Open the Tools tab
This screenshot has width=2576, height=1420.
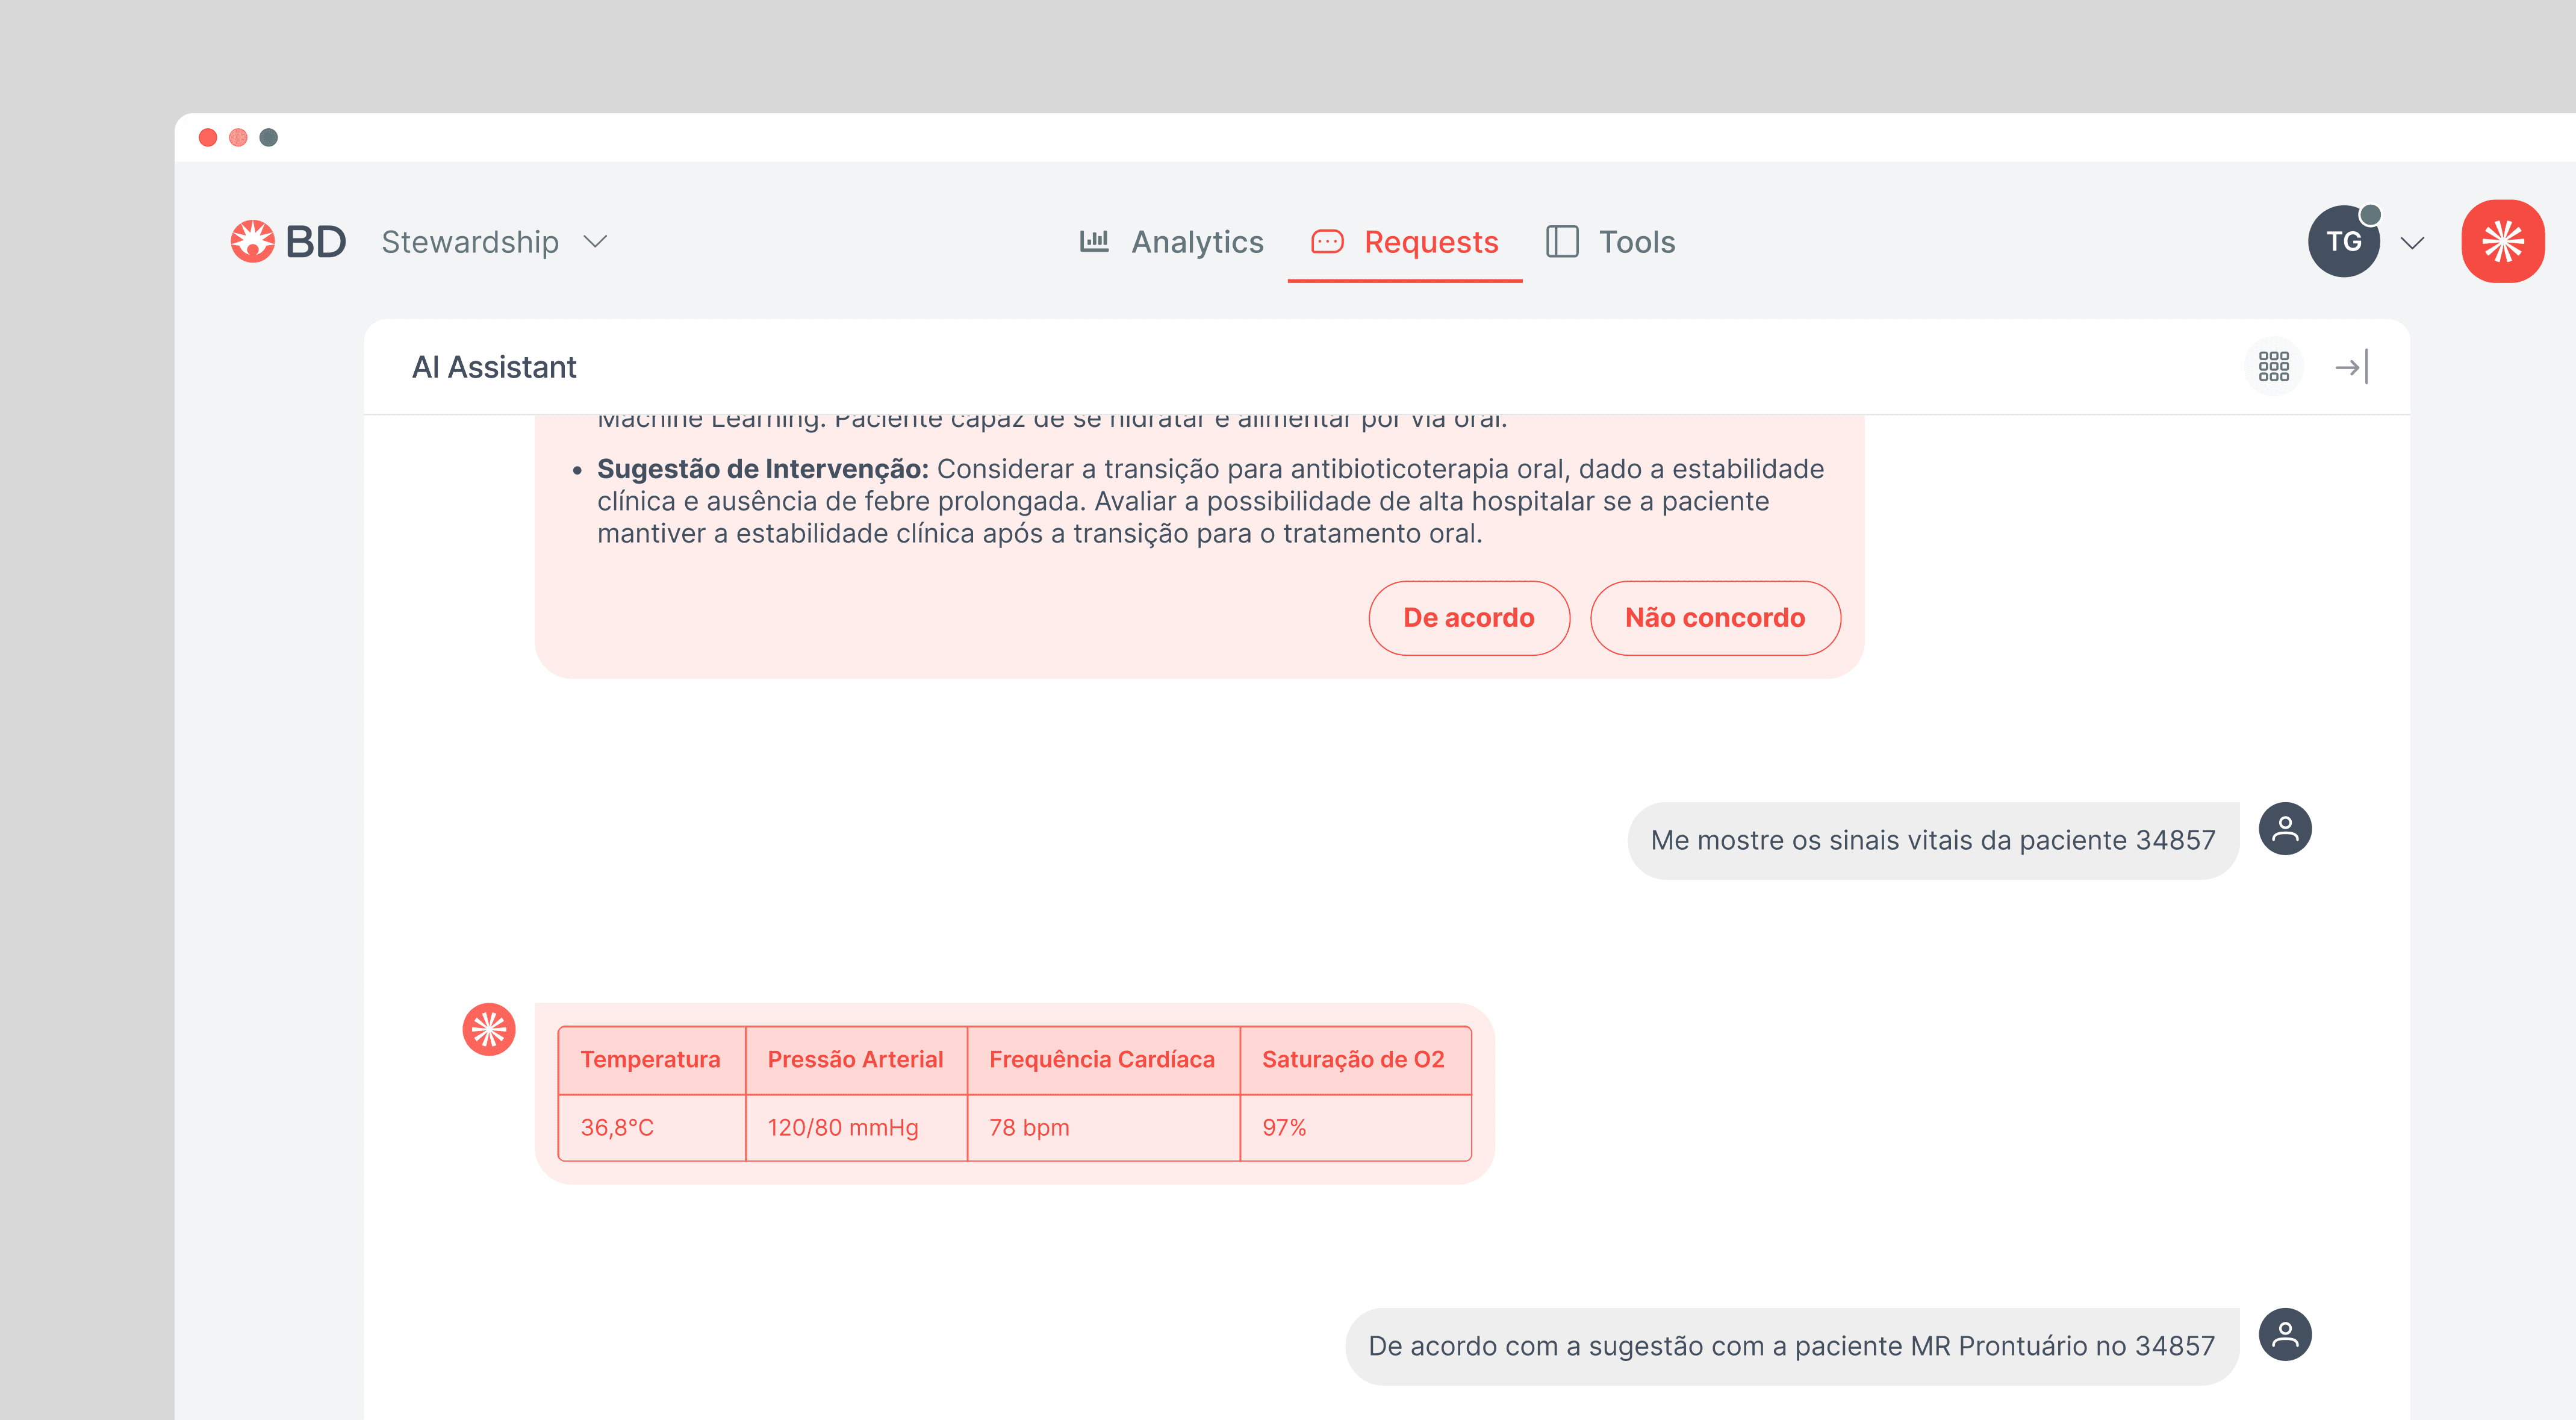(x=1636, y=241)
